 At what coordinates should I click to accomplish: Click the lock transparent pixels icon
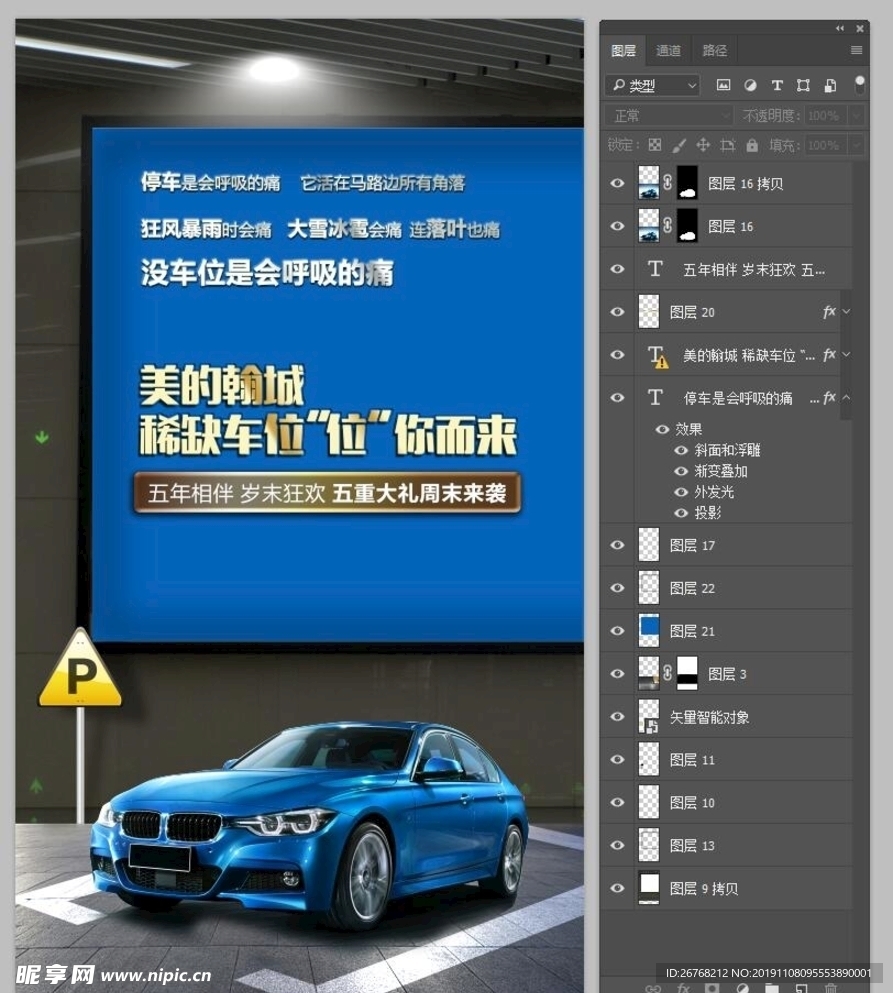click(x=655, y=145)
